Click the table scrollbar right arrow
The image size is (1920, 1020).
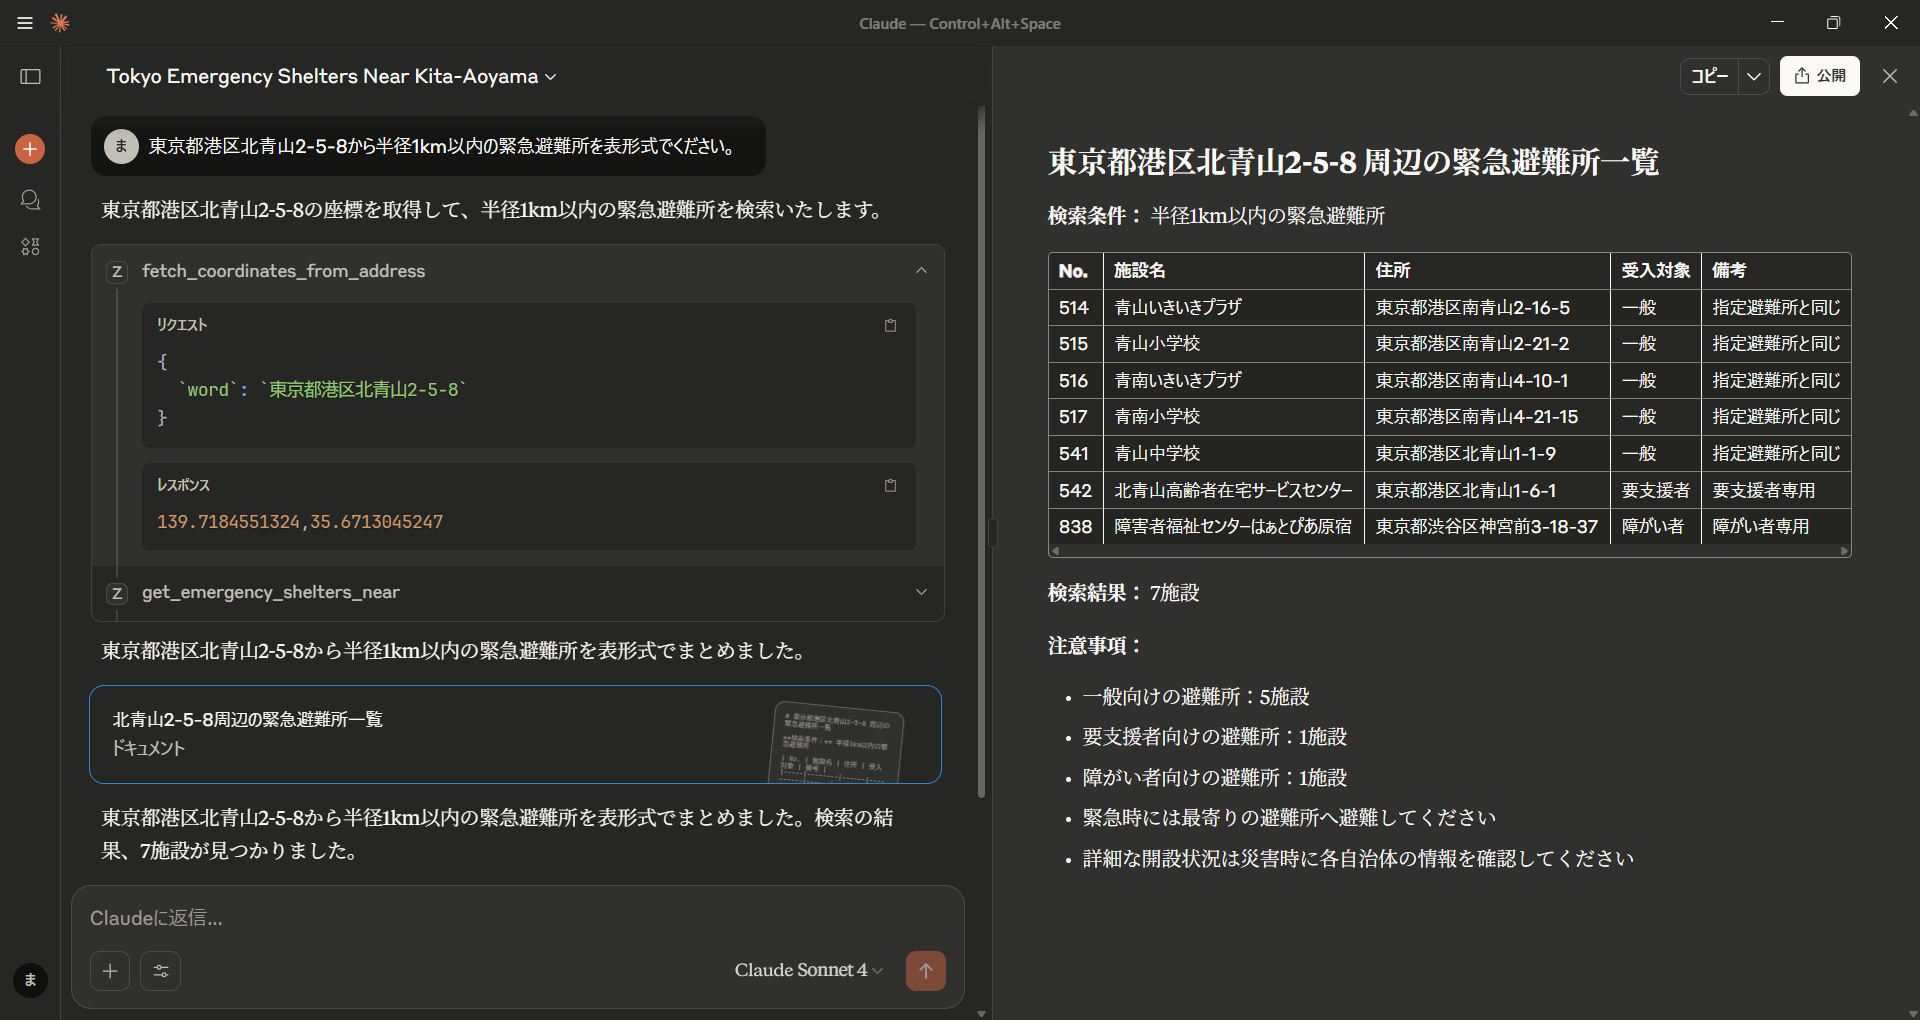(1845, 551)
